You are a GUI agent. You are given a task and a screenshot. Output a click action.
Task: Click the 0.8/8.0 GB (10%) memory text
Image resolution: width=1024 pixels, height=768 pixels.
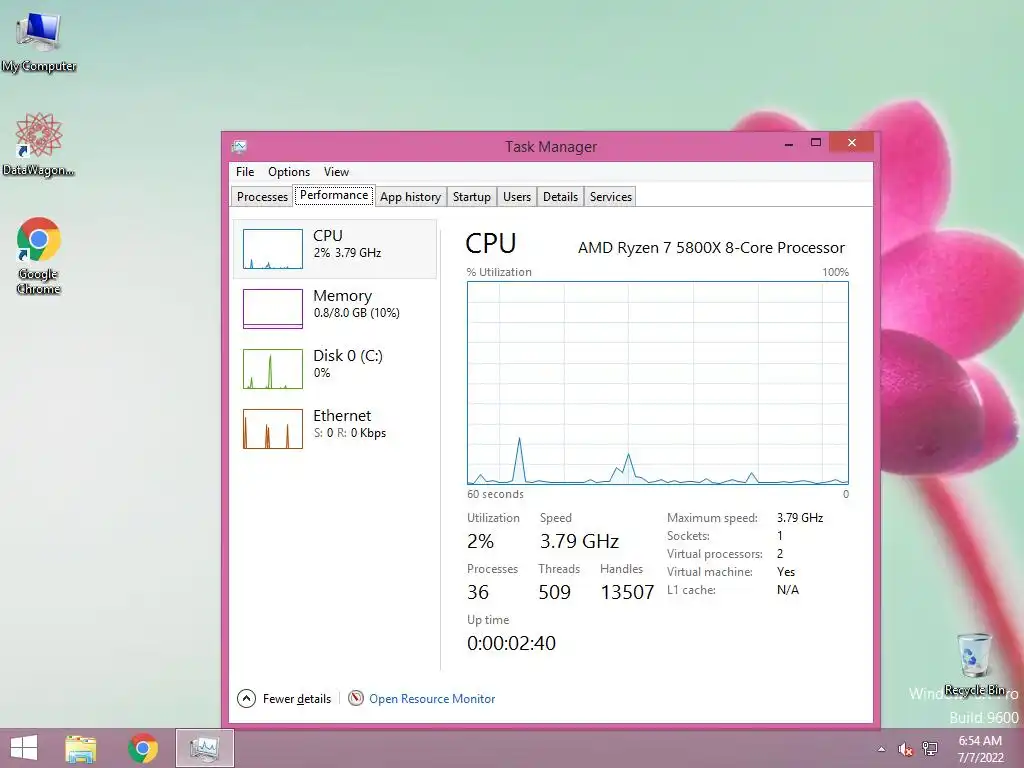[x=357, y=313]
